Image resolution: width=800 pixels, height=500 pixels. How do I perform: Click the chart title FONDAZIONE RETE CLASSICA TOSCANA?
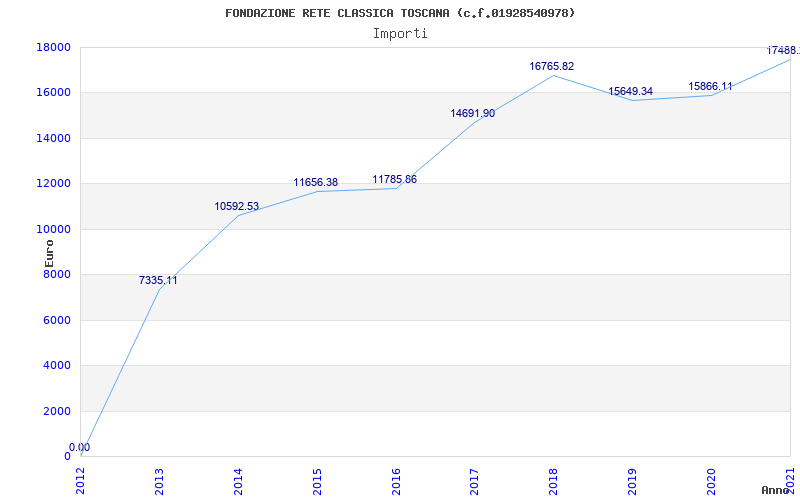(400, 13)
